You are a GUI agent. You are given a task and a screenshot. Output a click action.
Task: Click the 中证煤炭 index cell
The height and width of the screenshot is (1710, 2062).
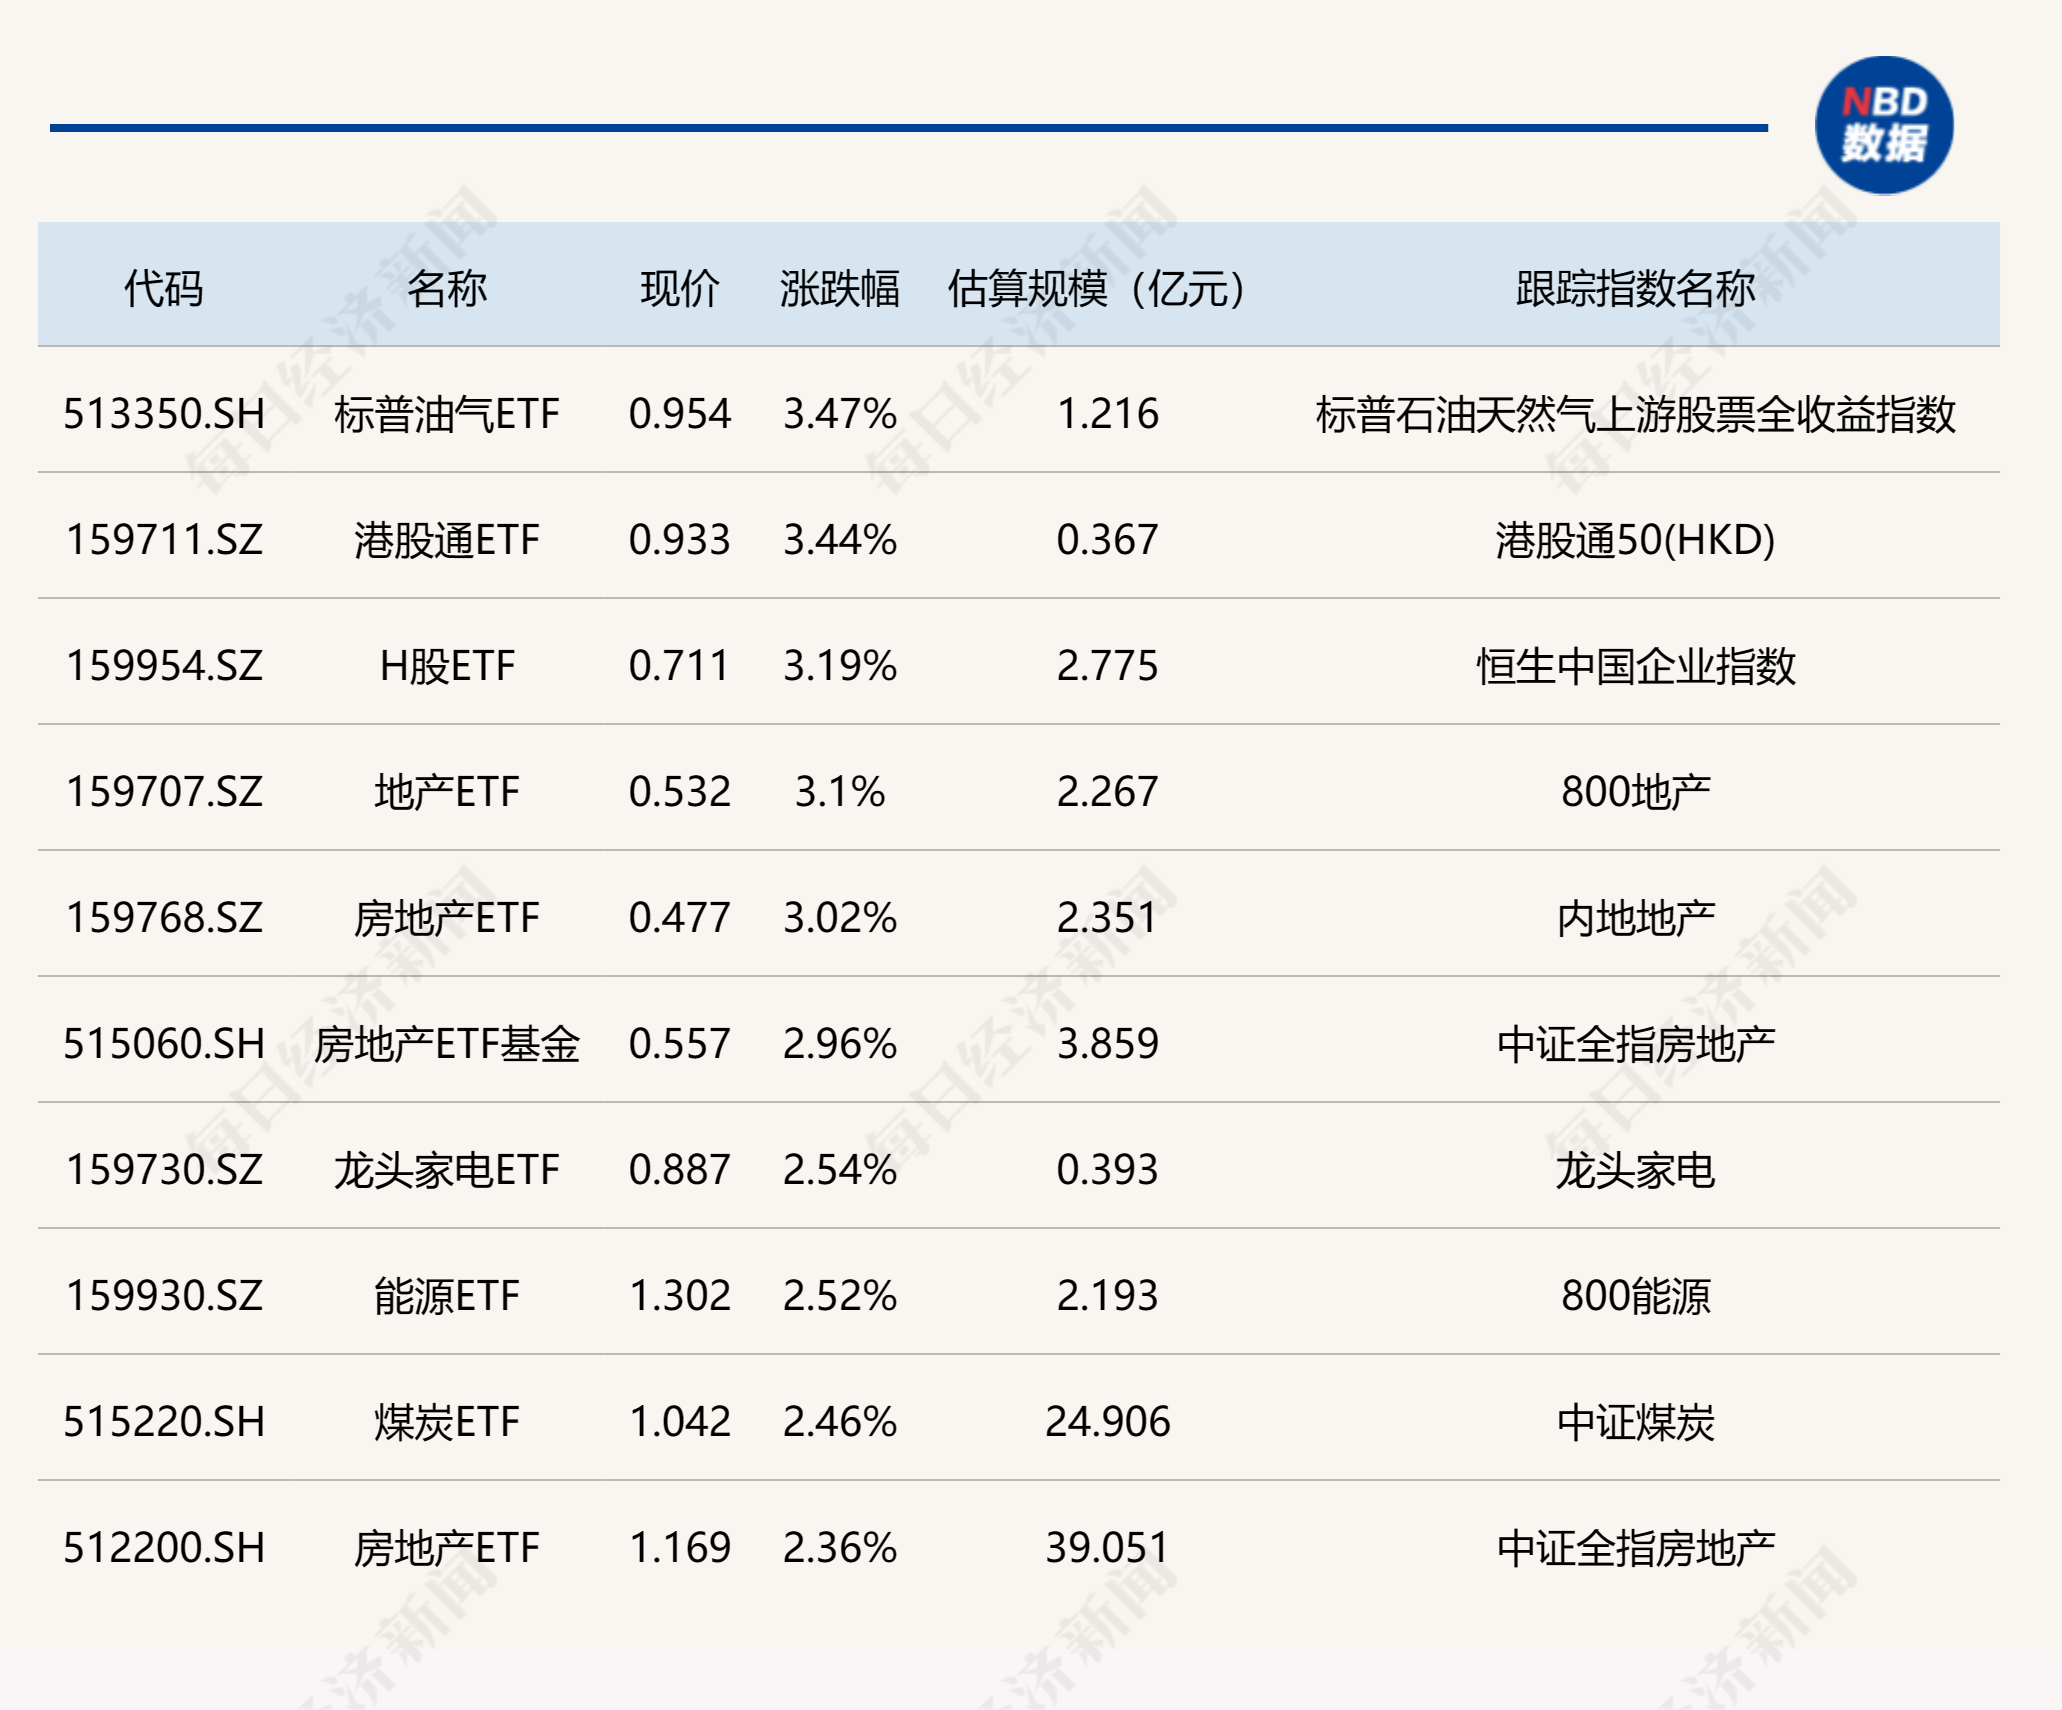click(1635, 1422)
